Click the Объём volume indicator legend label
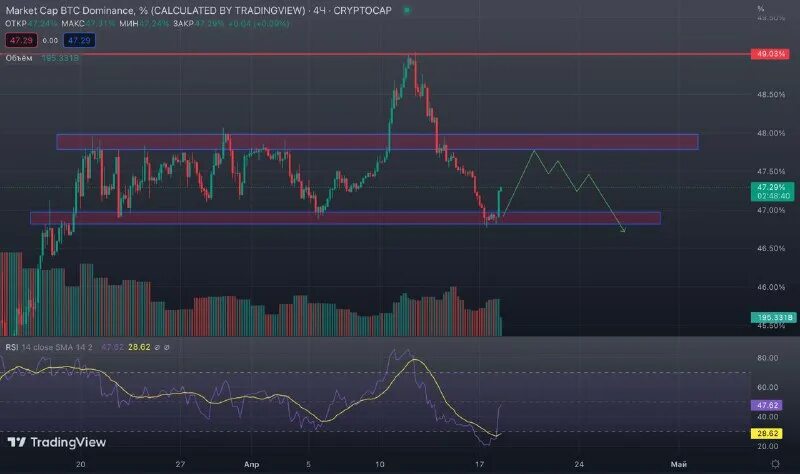Viewport: 800px width, 474px height. coord(19,58)
